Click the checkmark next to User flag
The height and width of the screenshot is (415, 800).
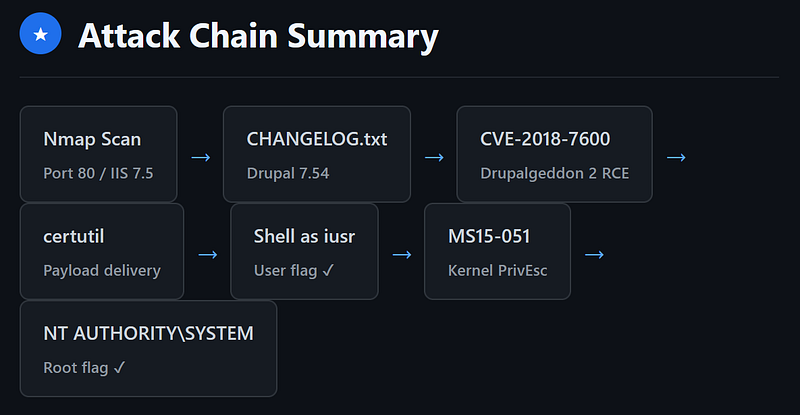click(328, 270)
